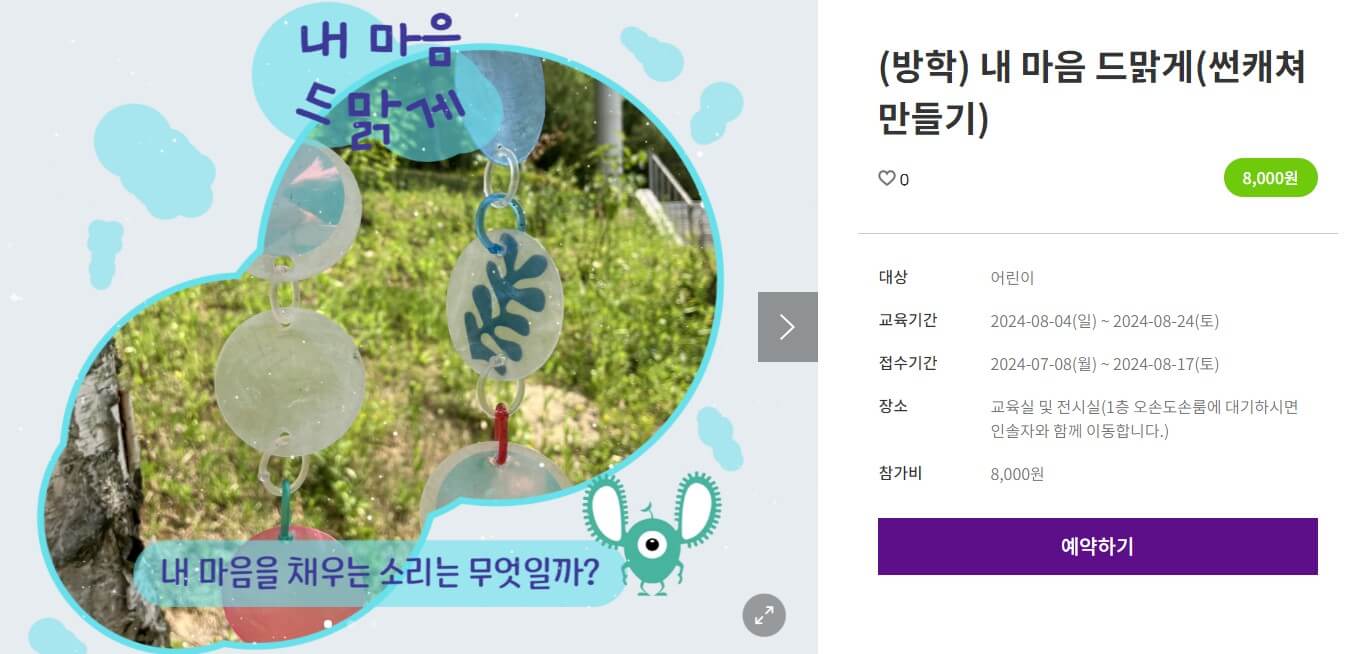Click the 접수기간 label

[x=907, y=363]
